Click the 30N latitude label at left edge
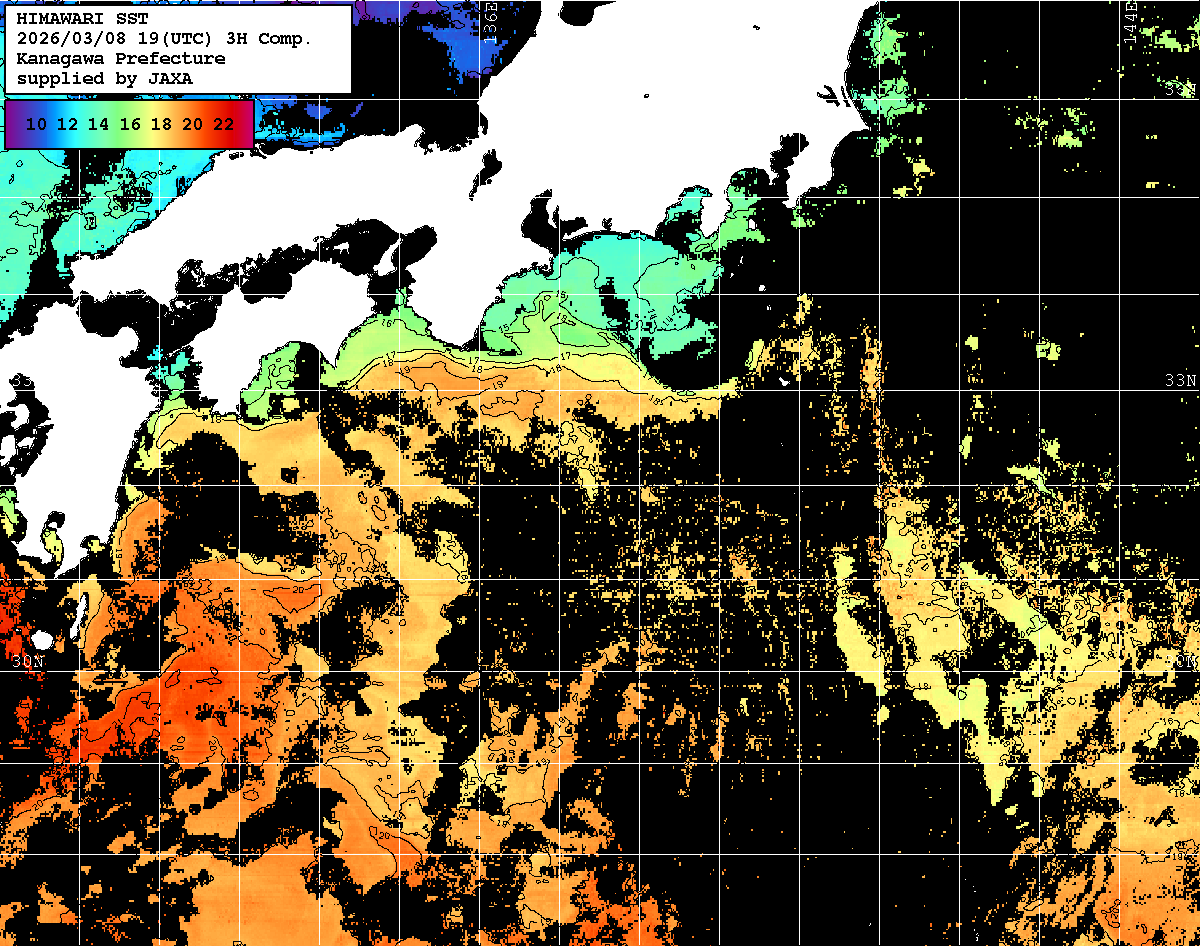Viewport: 1200px width, 946px height. tap(28, 662)
